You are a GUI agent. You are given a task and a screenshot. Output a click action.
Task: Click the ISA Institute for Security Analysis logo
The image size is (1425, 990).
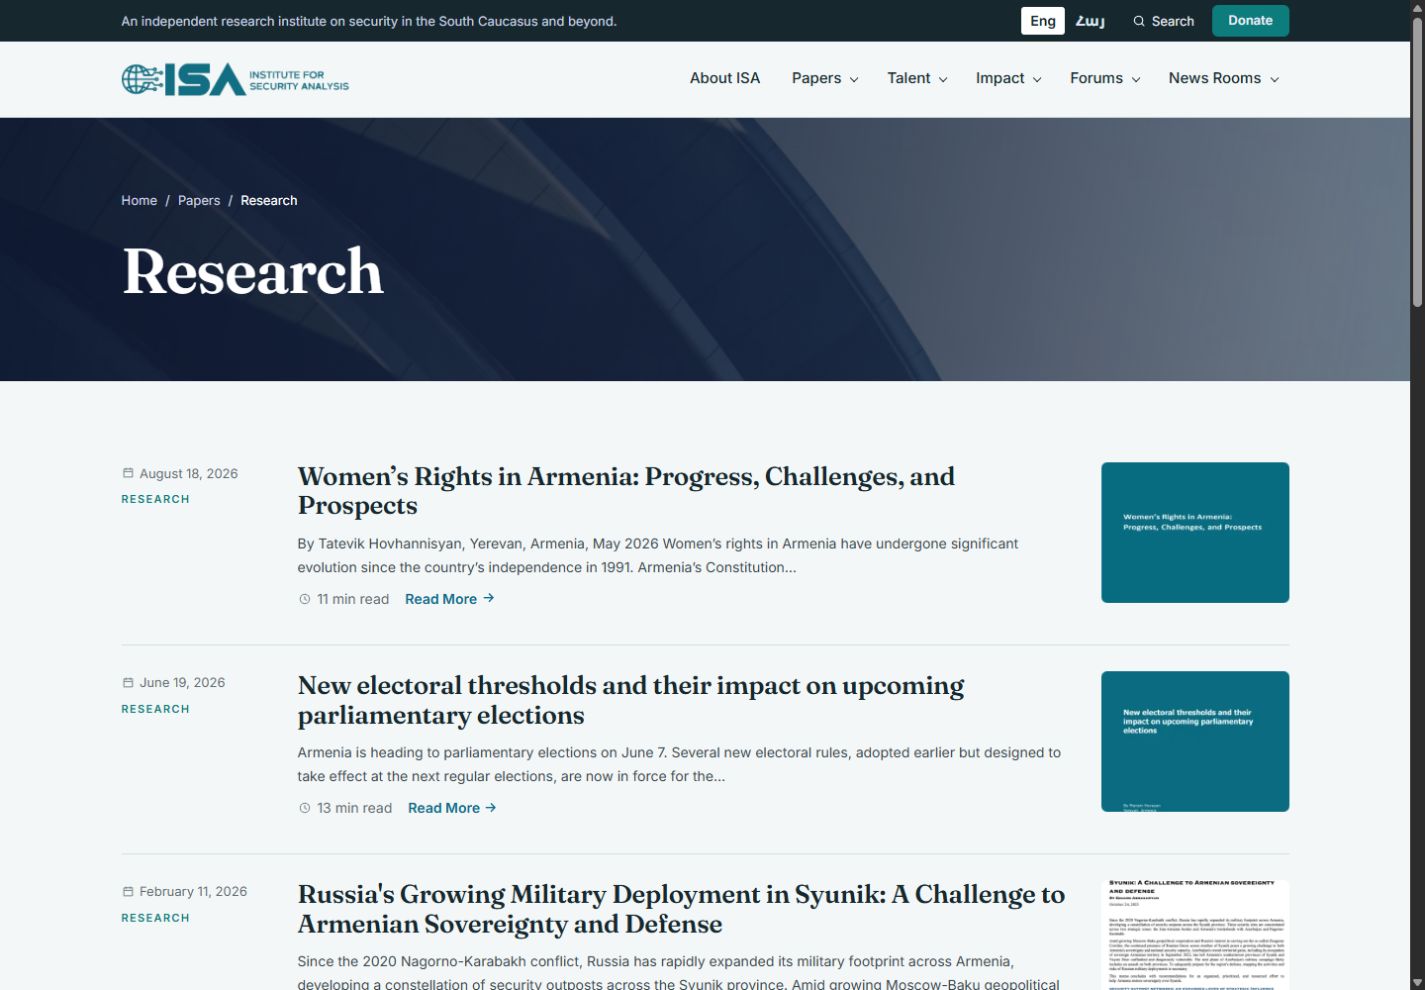click(x=235, y=79)
